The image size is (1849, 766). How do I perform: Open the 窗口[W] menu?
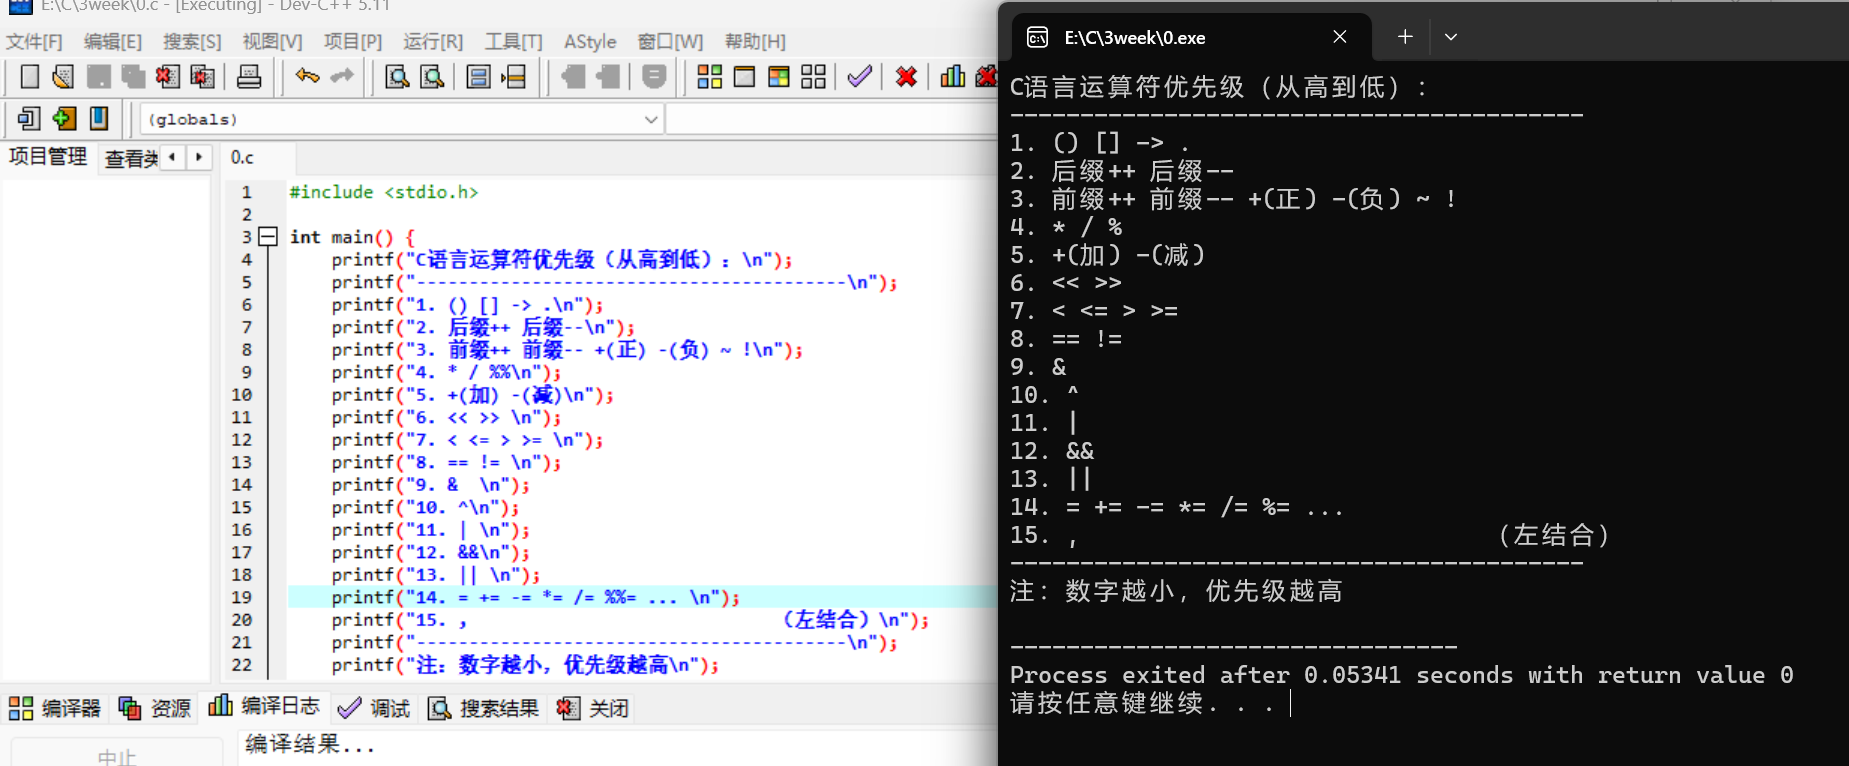pyautogui.click(x=670, y=42)
